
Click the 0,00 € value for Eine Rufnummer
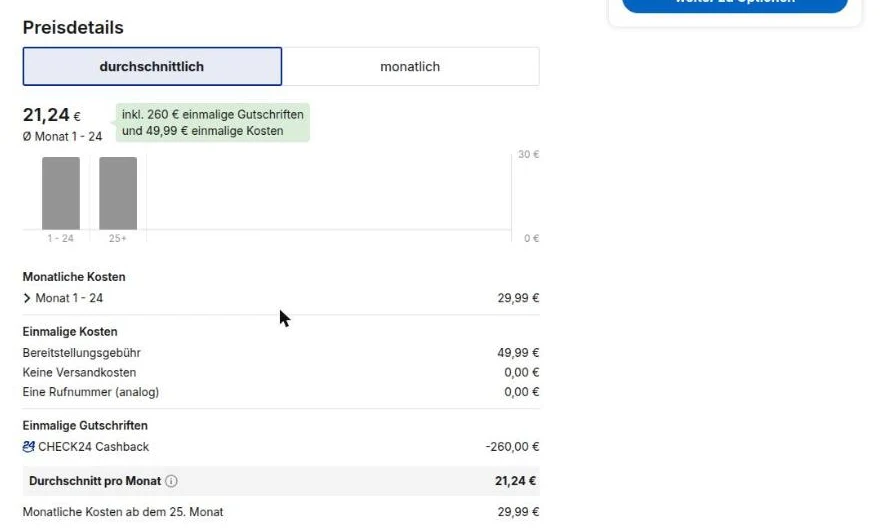[x=521, y=392]
